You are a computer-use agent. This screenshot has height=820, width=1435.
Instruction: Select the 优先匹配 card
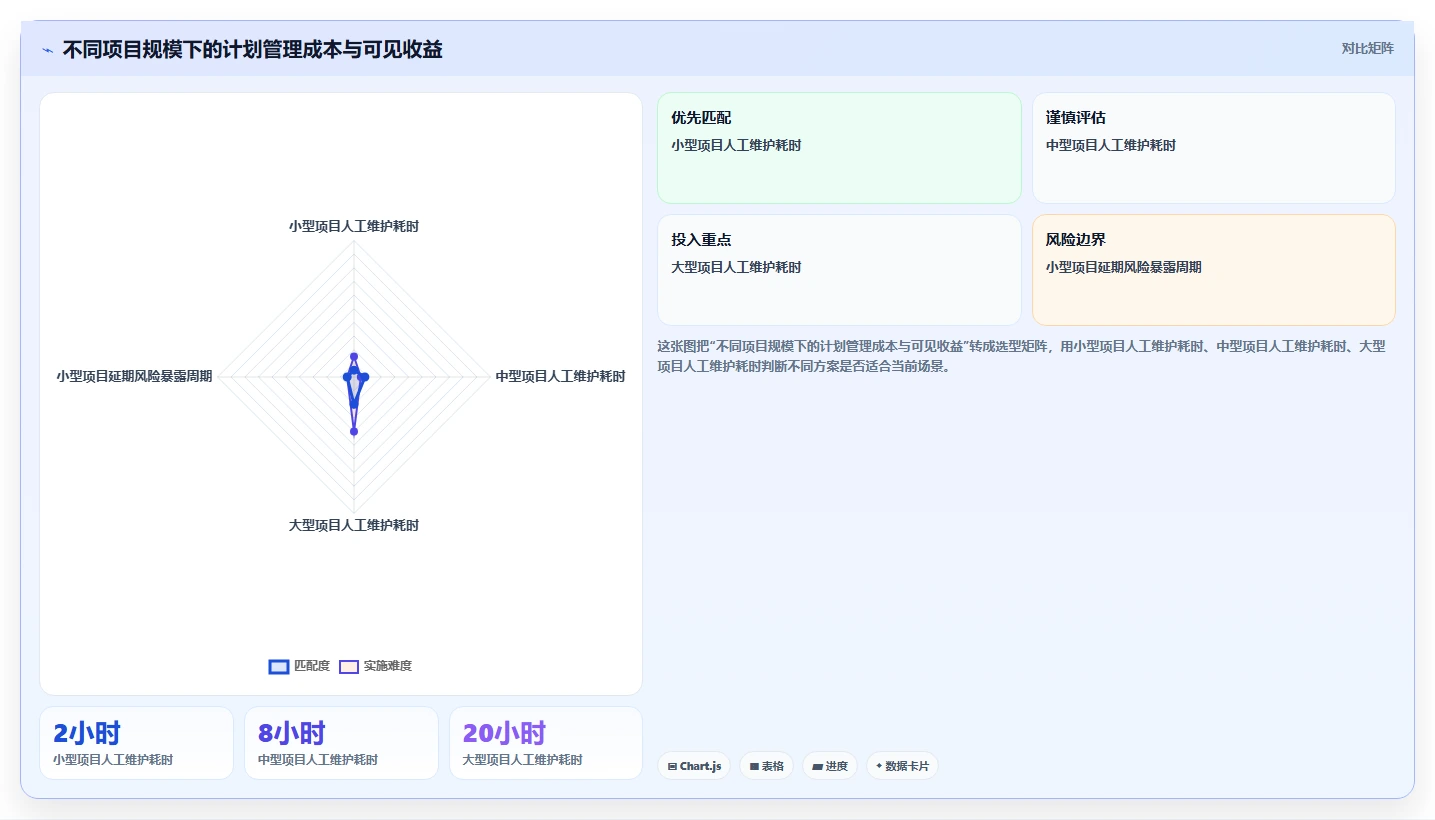pyautogui.click(x=839, y=148)
